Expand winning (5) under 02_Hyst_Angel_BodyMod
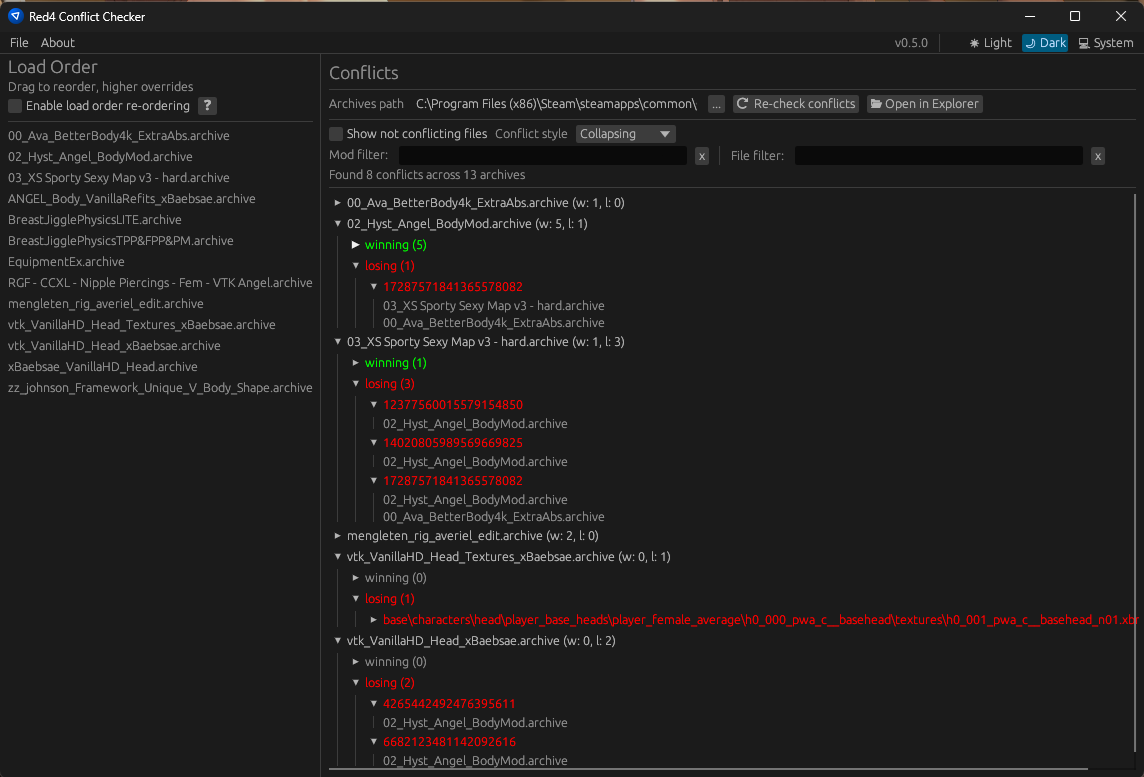1144x777 pixels. tap(356, 245)
